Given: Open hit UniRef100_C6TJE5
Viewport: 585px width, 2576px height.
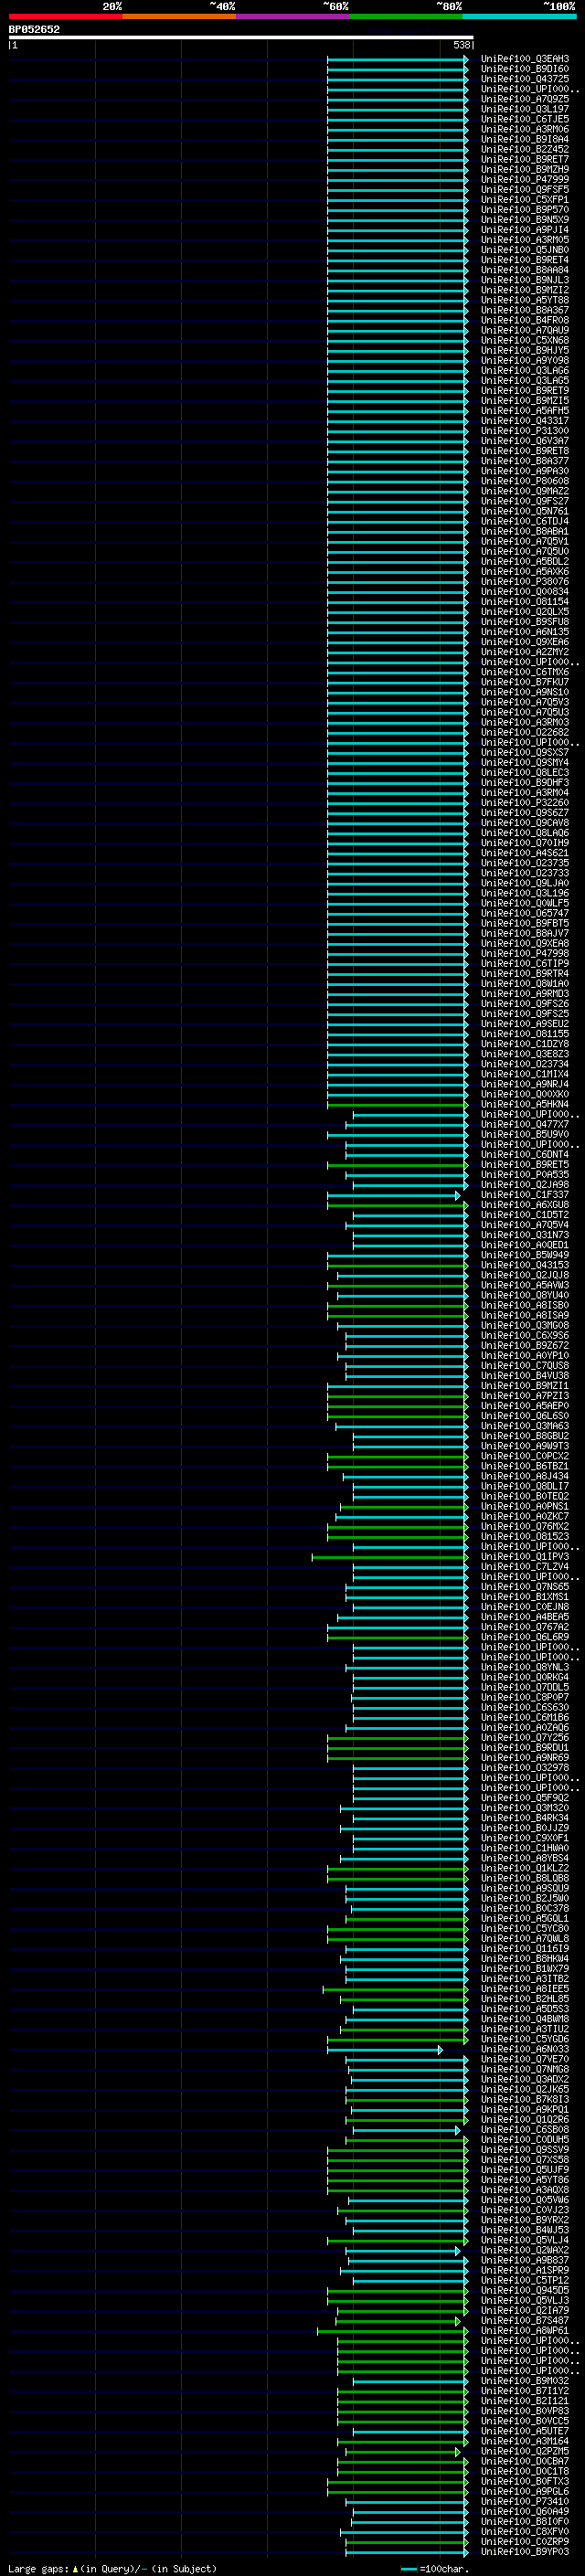Looking at the screenshot, I should tap(525, 119).
